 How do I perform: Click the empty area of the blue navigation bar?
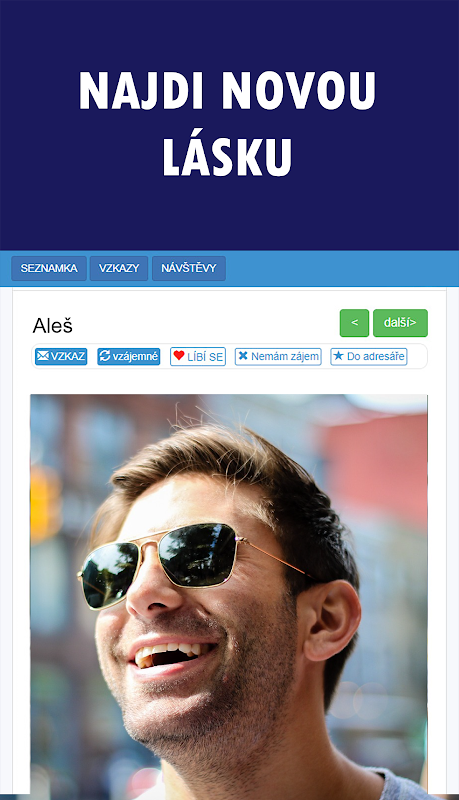[342, 268]
